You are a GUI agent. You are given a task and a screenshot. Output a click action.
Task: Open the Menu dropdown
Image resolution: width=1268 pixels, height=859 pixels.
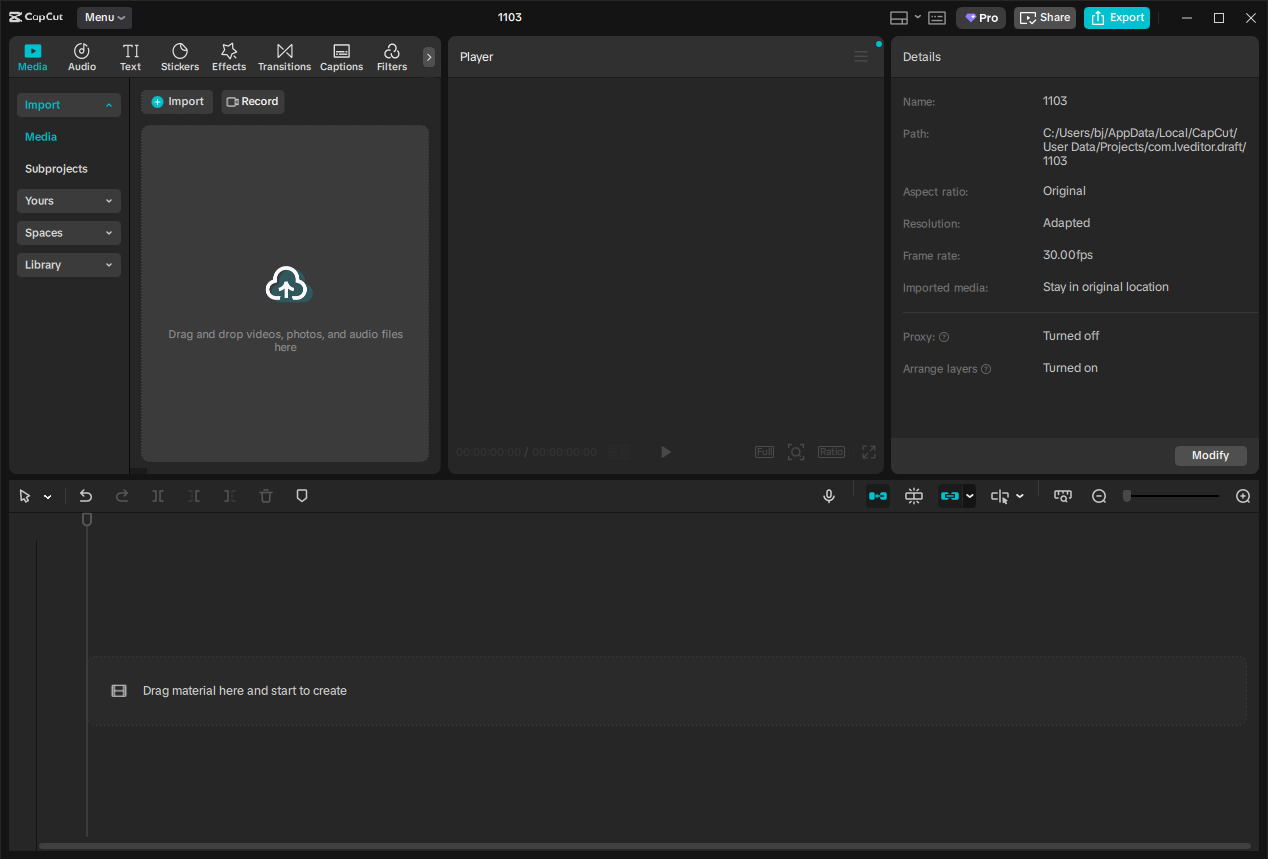click(104, 17)
